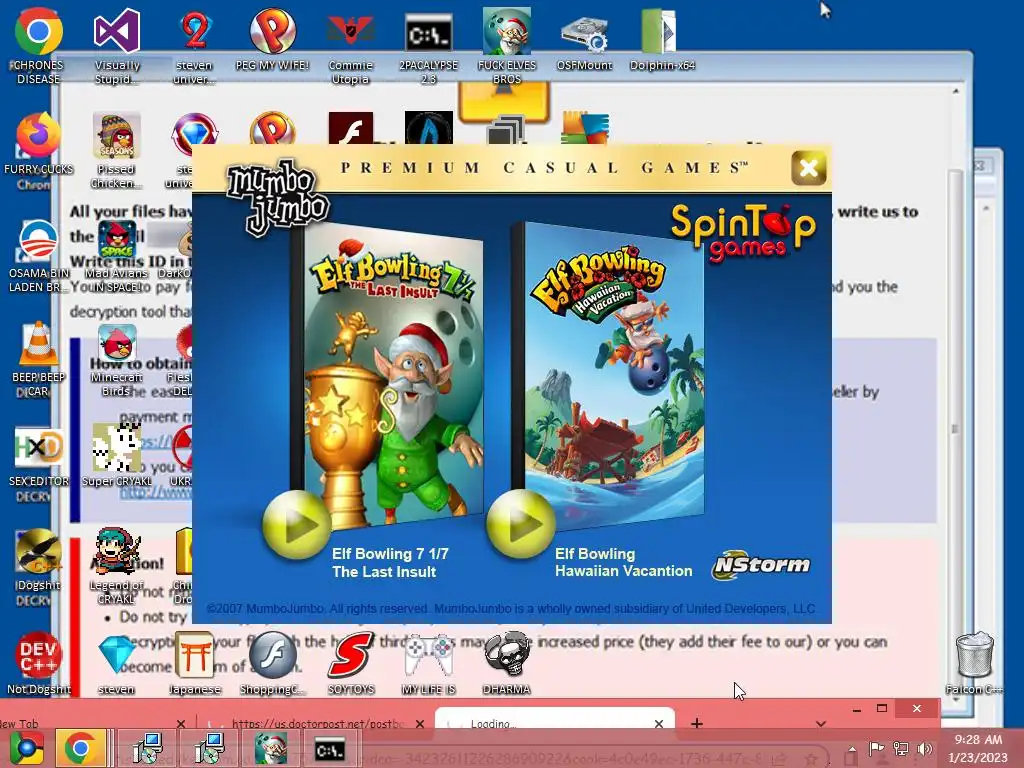This screenshot has width=1024, height=768.
Task: Expand browser tab search chevron
Action: (x=820, y=724)
